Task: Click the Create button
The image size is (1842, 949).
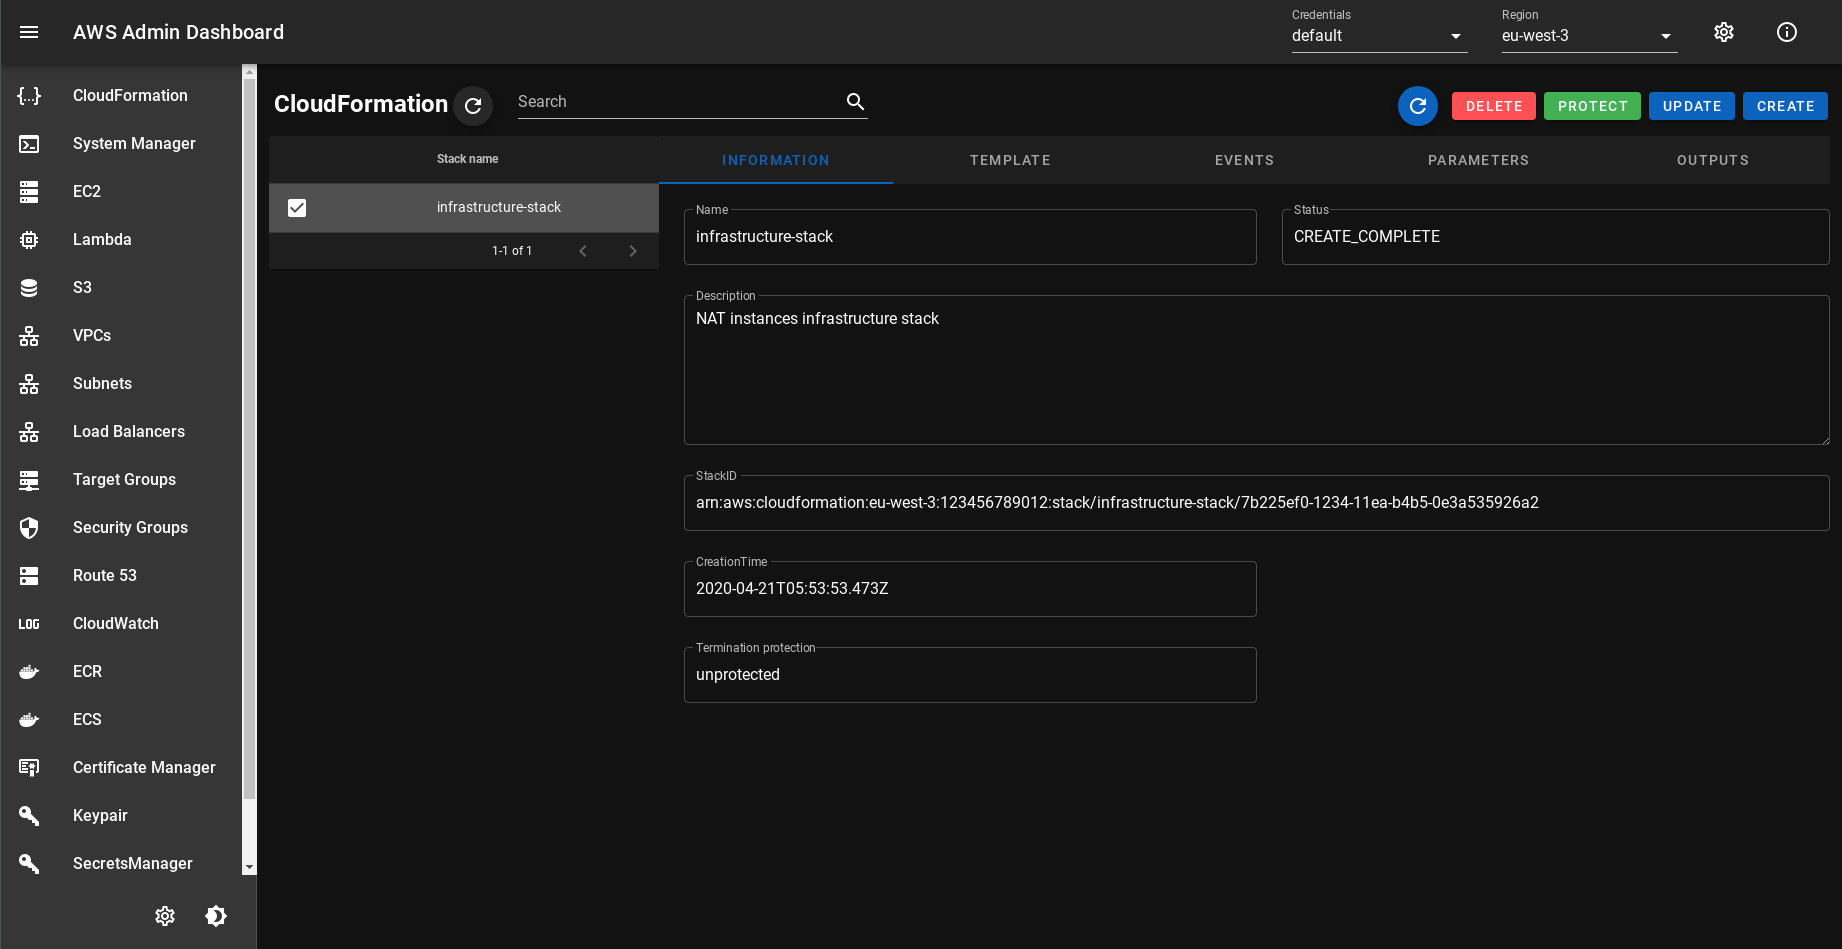Action: coord(1785,106)
